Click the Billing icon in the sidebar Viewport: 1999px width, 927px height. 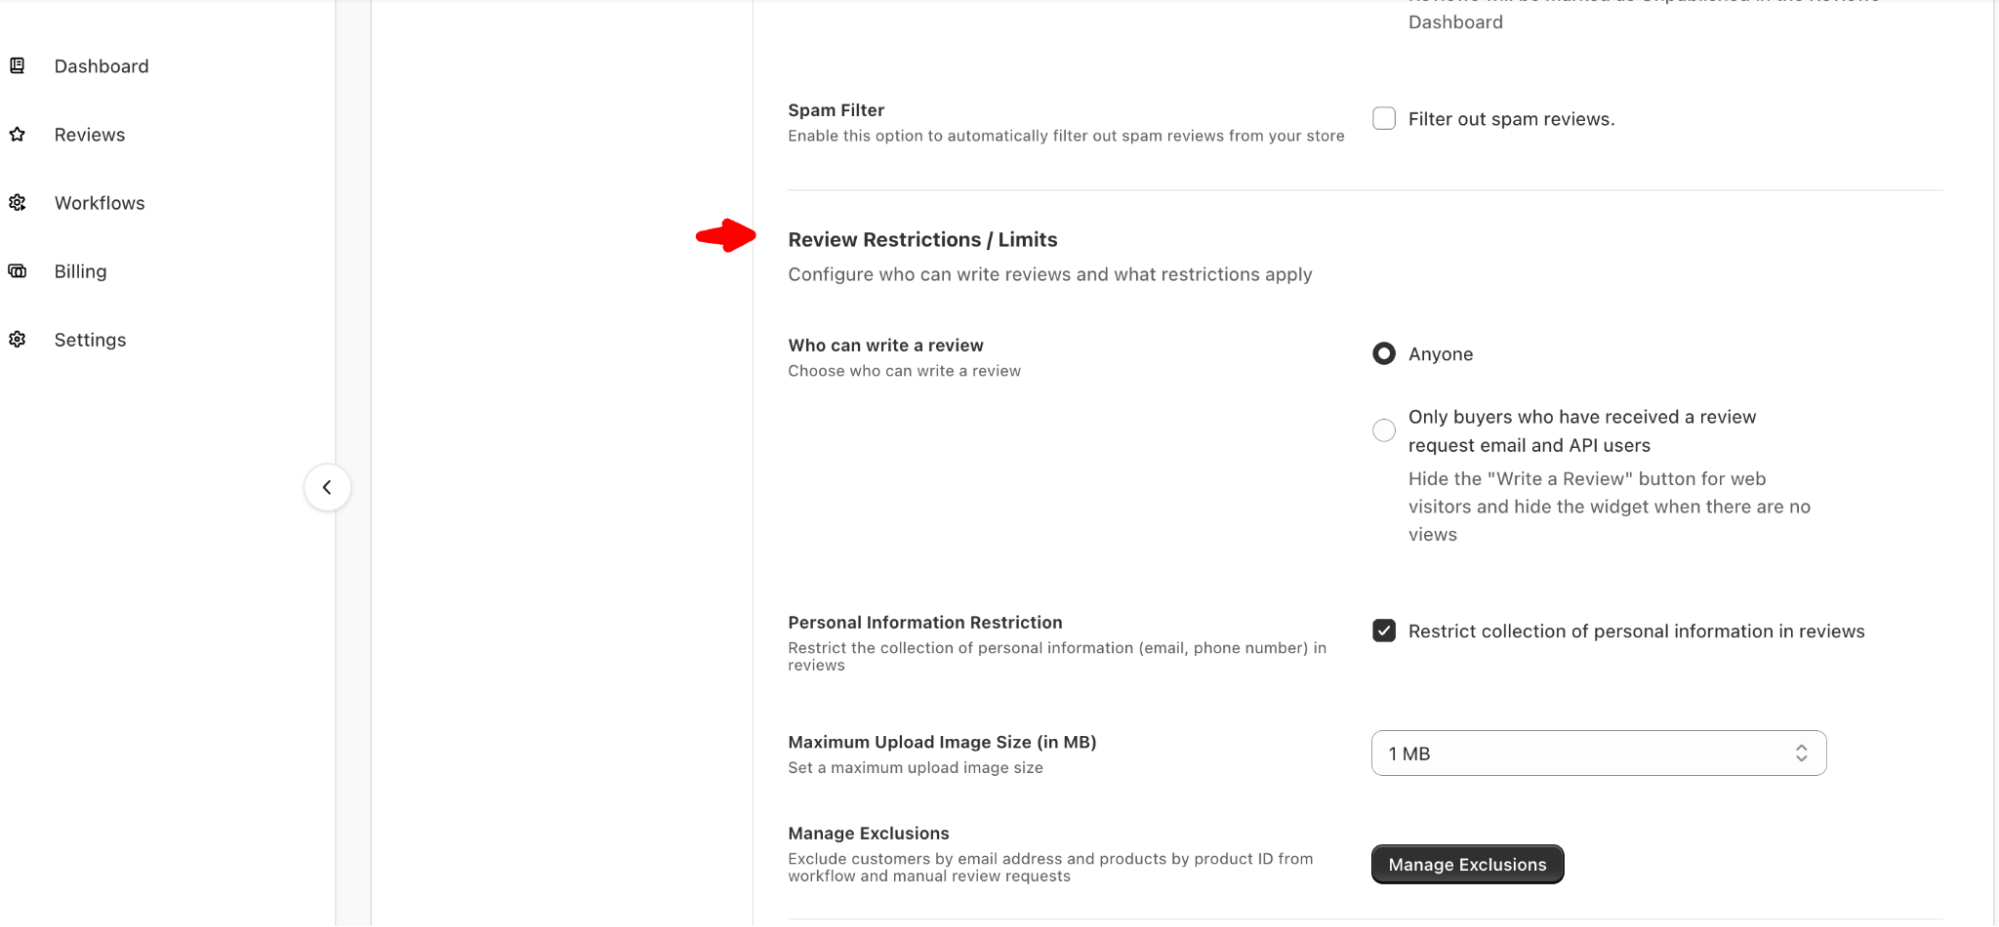pyautogui.click(x=16, y=270)
